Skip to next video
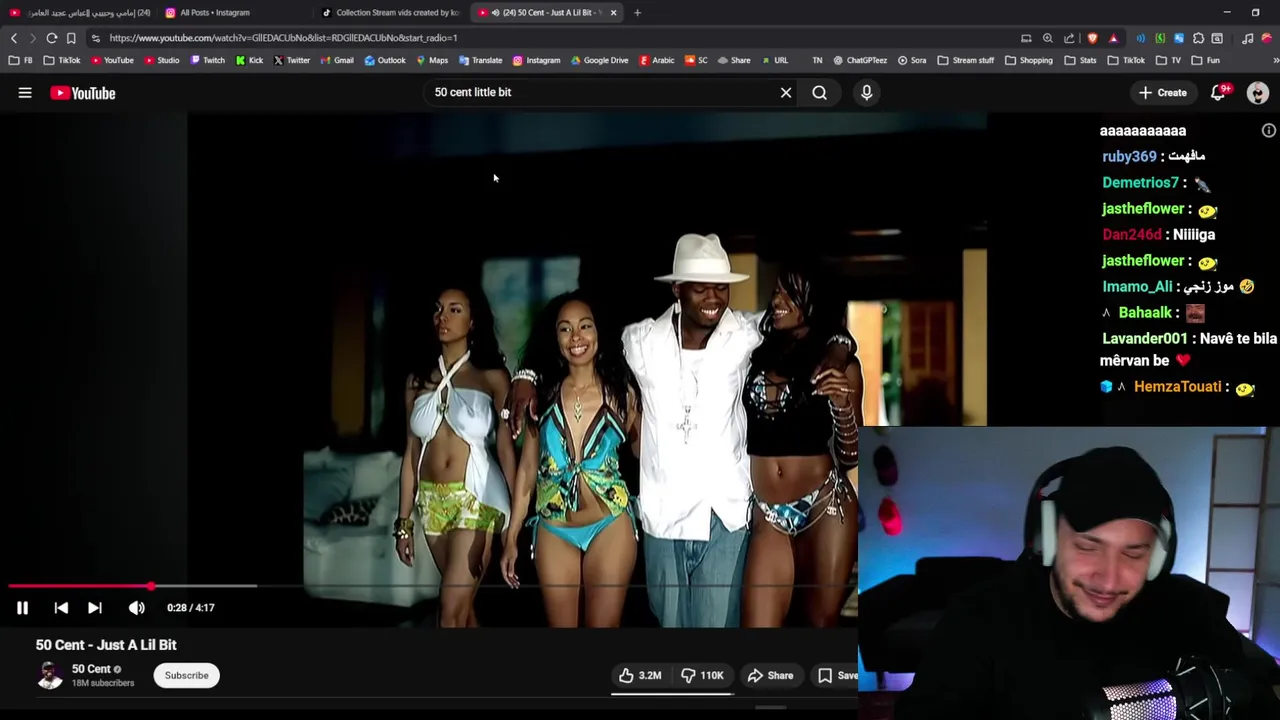The width and height of the screenshot is (1280, 720). (x=95, y=607)
